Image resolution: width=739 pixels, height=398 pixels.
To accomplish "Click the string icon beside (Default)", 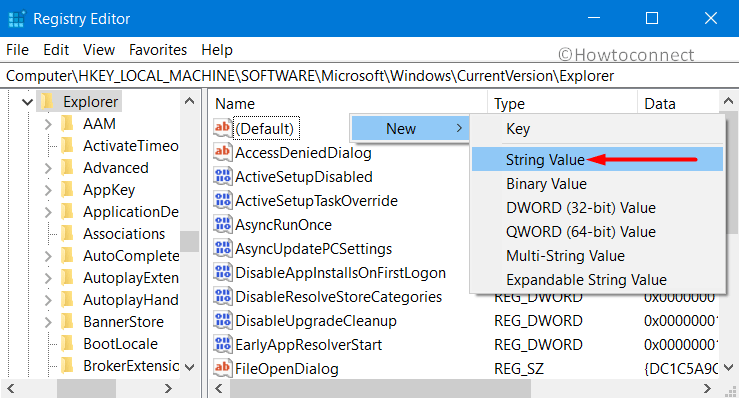I will pyautogui.click(x=222, y=128).
